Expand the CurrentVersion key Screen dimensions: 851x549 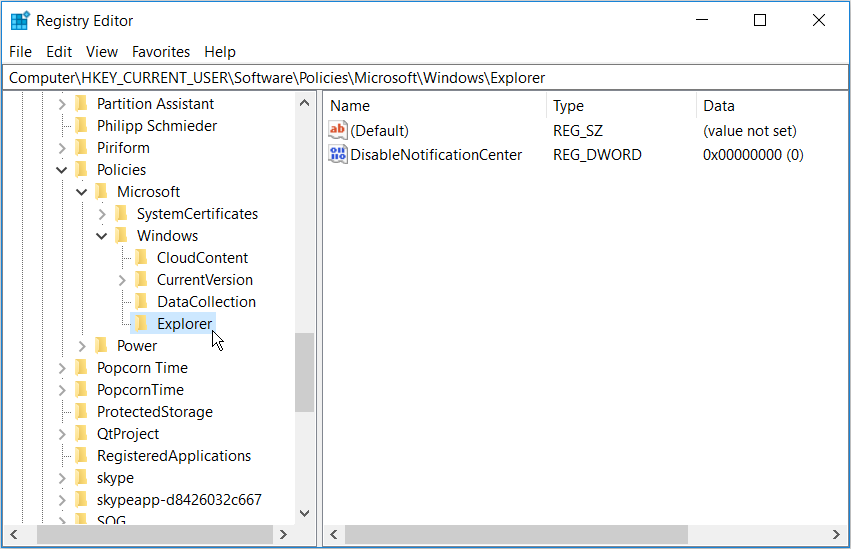tap(122, 280)
